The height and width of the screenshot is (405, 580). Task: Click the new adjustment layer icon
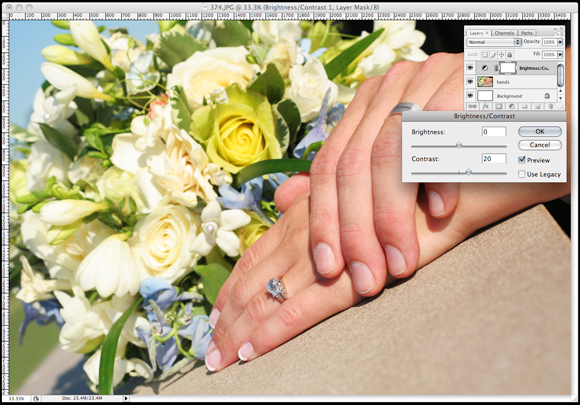click(511, 107)
